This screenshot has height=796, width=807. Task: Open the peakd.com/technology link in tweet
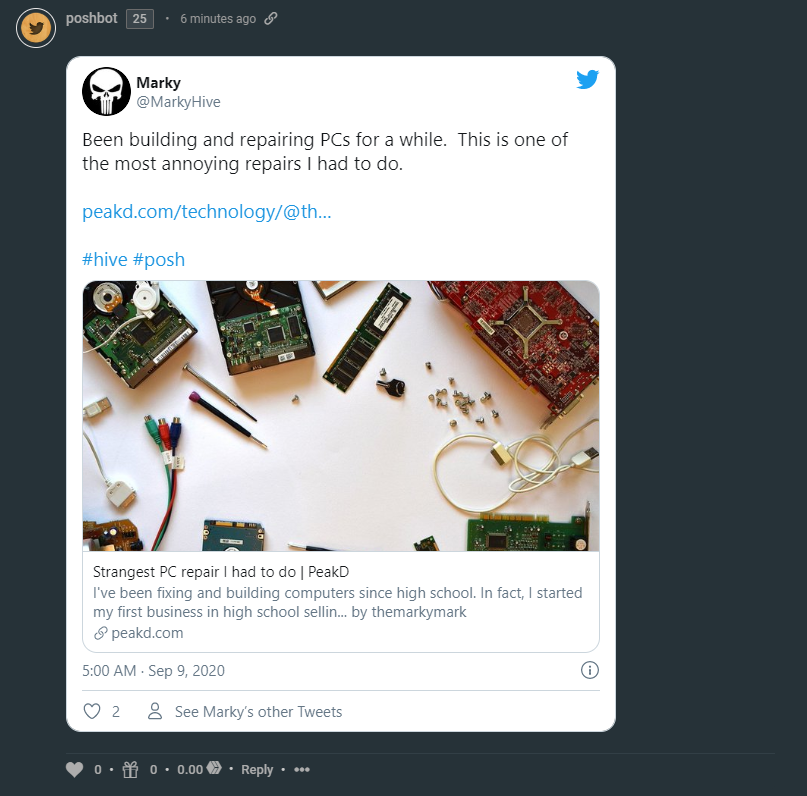tap(206, 213)
